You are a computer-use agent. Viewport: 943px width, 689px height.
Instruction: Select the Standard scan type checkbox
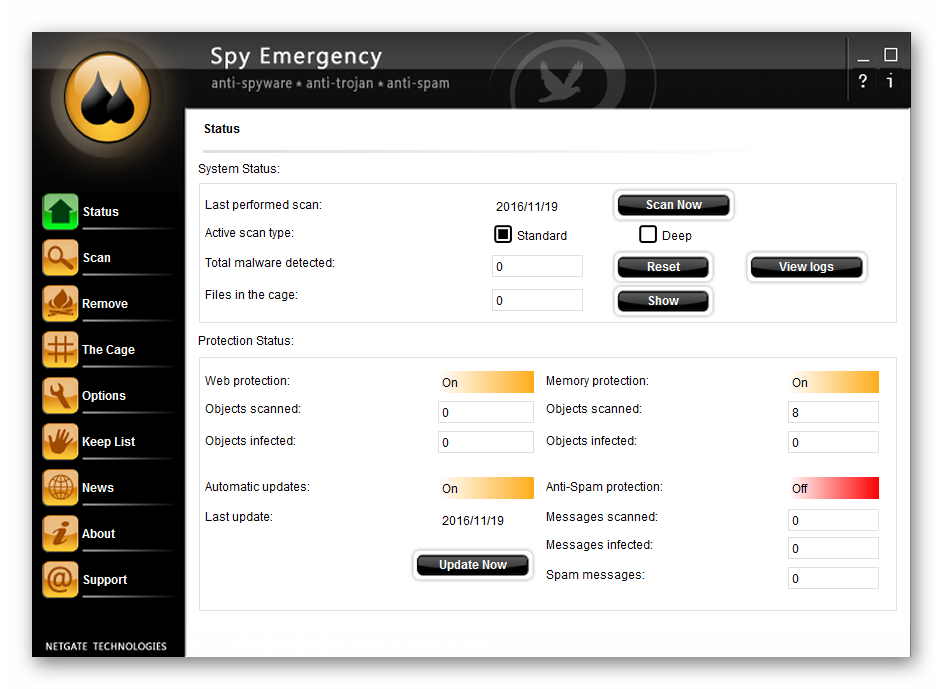pyautogui.click(x=503, y=234)
